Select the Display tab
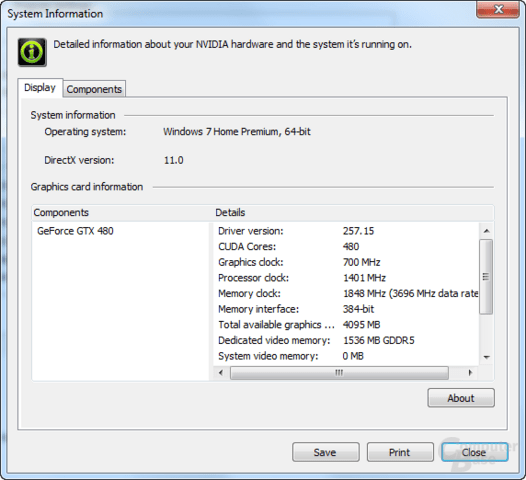The image size is (526, 480). (40, 88)
